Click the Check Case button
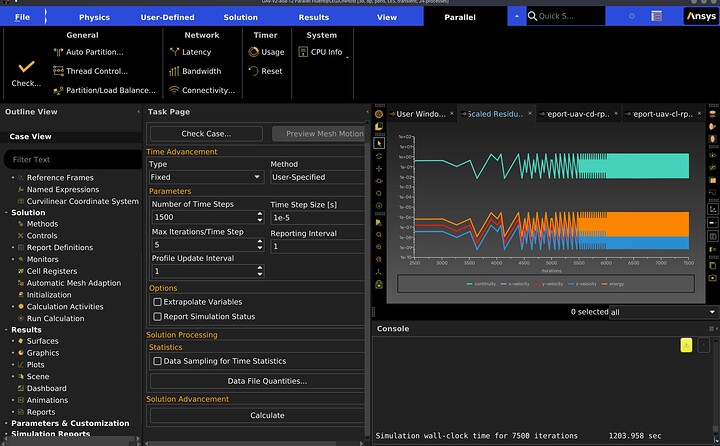Screen dimensions: 720x446 (x=206, y=134)
